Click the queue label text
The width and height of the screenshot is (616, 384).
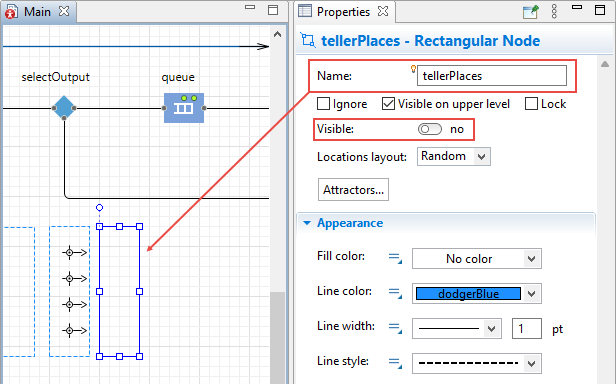point(178,77)
